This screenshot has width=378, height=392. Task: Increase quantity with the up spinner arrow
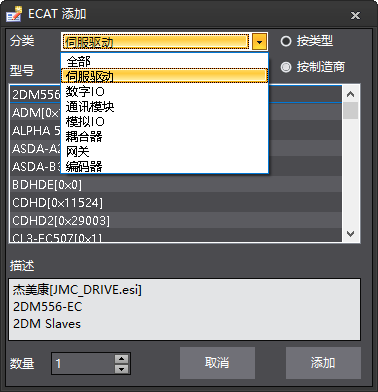121,358
